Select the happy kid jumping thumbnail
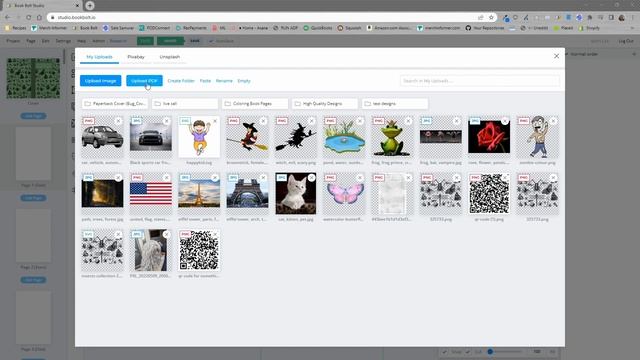The height and width of the screenshot is (360, 640). (x=199, y=137)
